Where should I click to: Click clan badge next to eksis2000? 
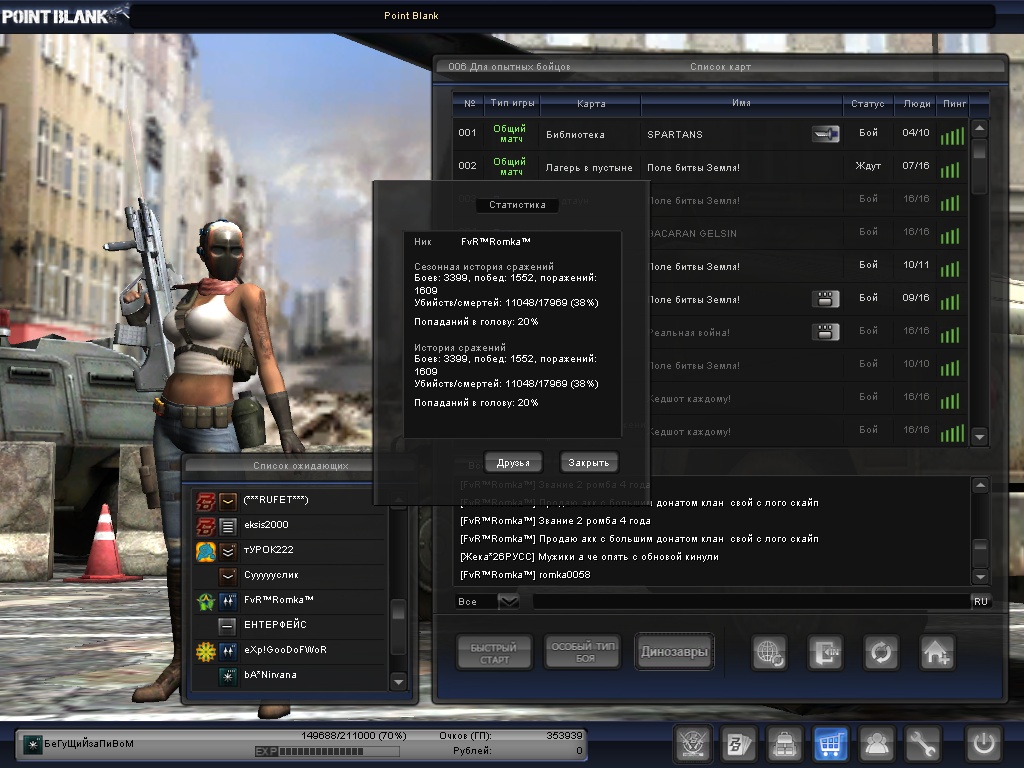click(206, 526)
